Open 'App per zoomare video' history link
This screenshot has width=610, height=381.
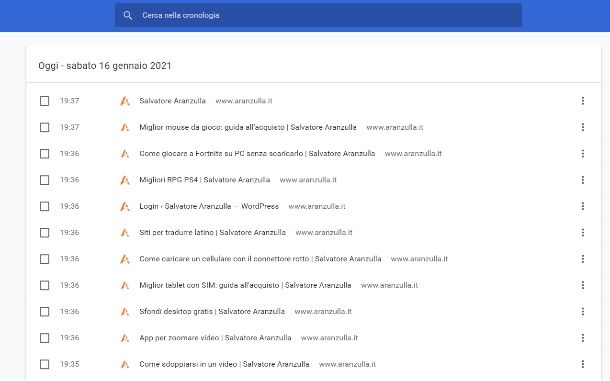click(x=215, y=338)
